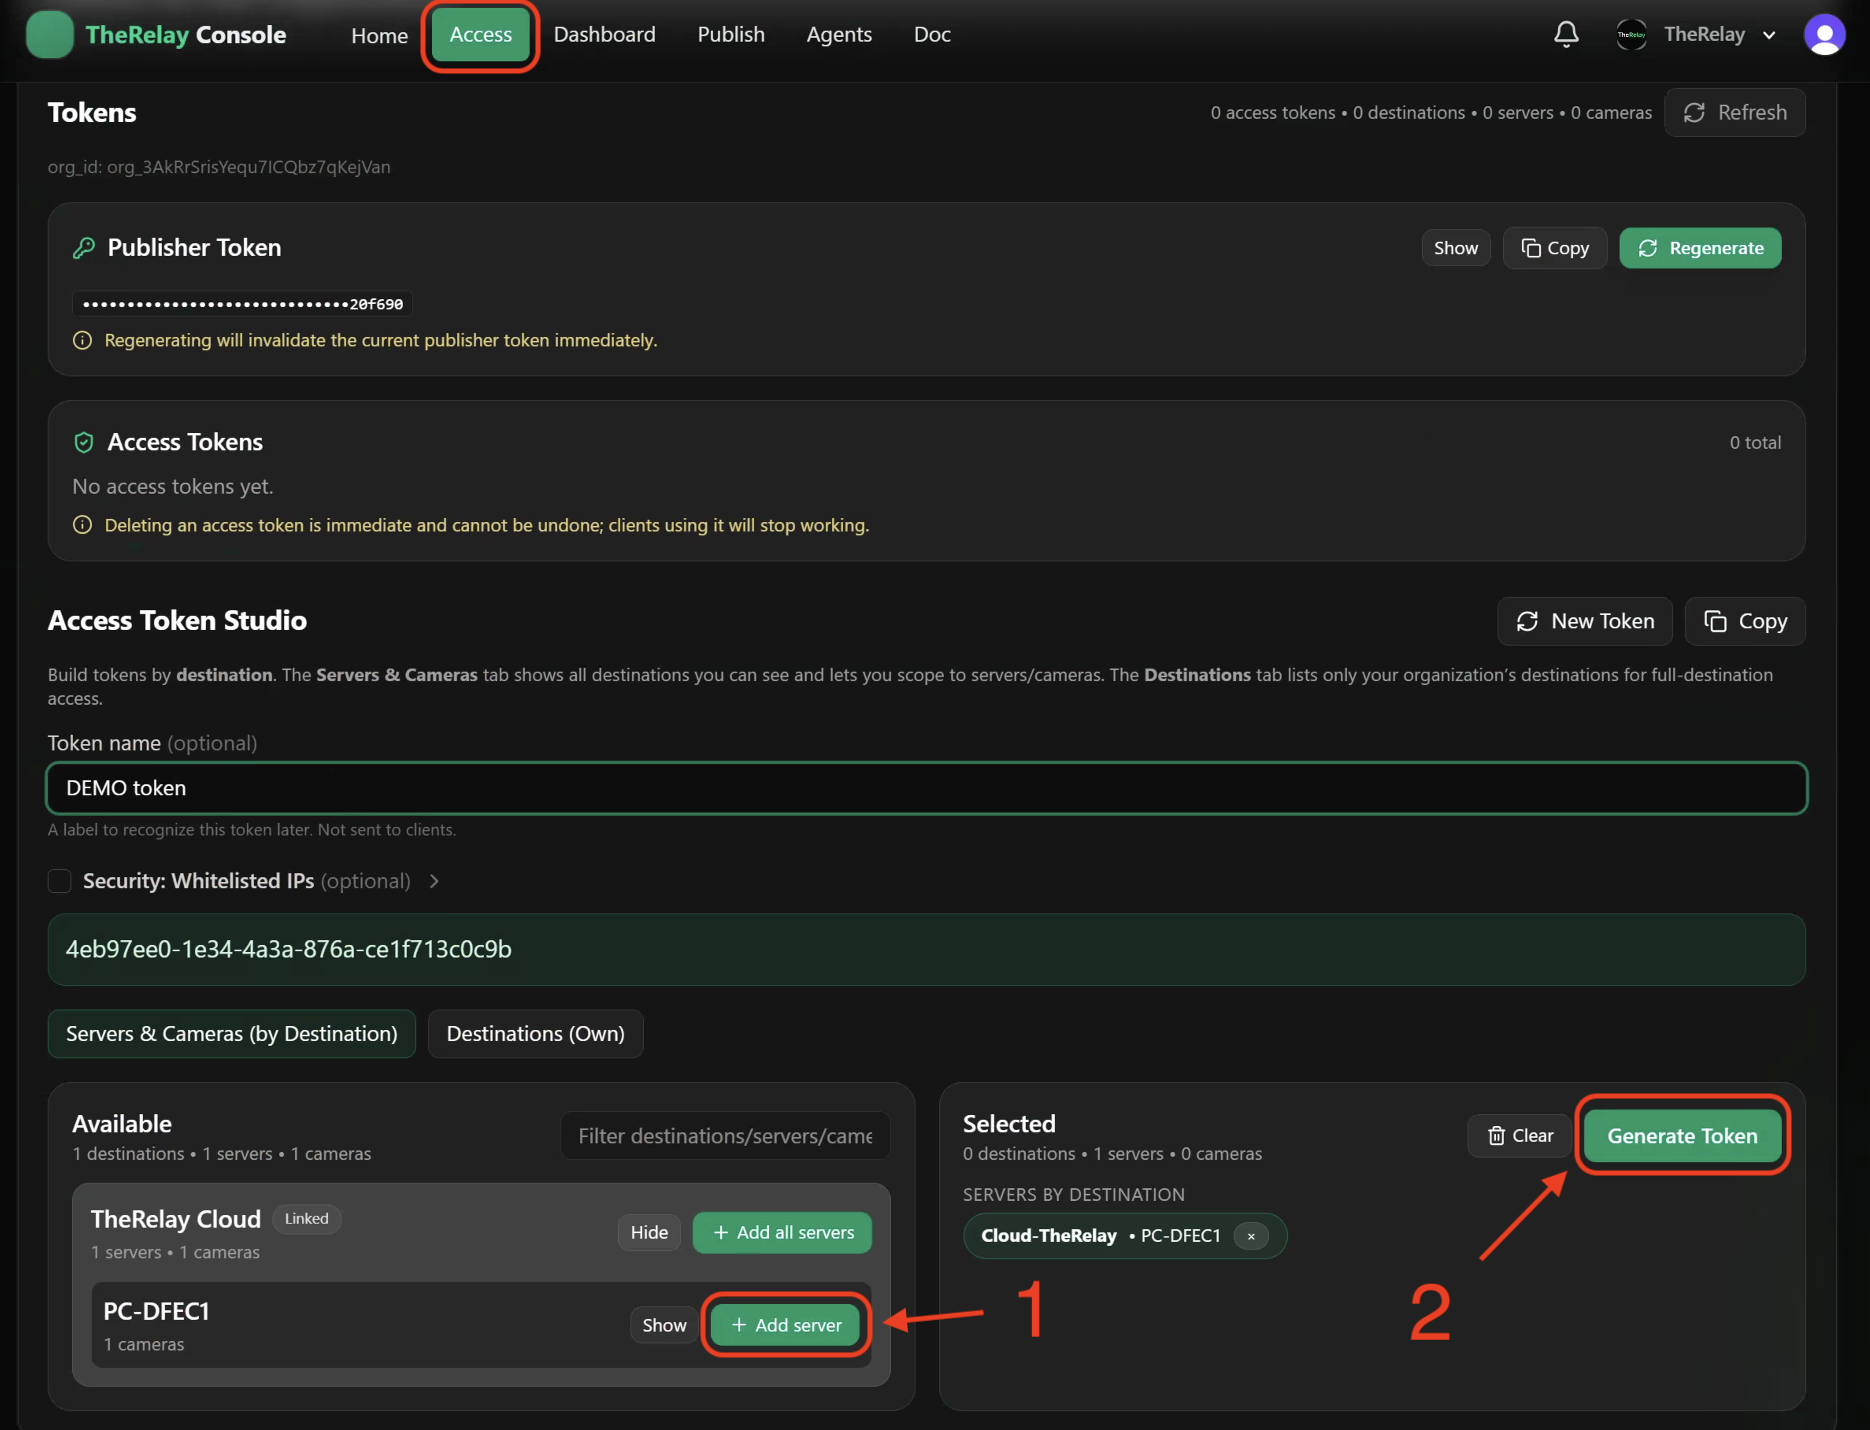Click the TheRelay Cloud destination title
The image size is (1870, 1430).
coord(176,1219)
